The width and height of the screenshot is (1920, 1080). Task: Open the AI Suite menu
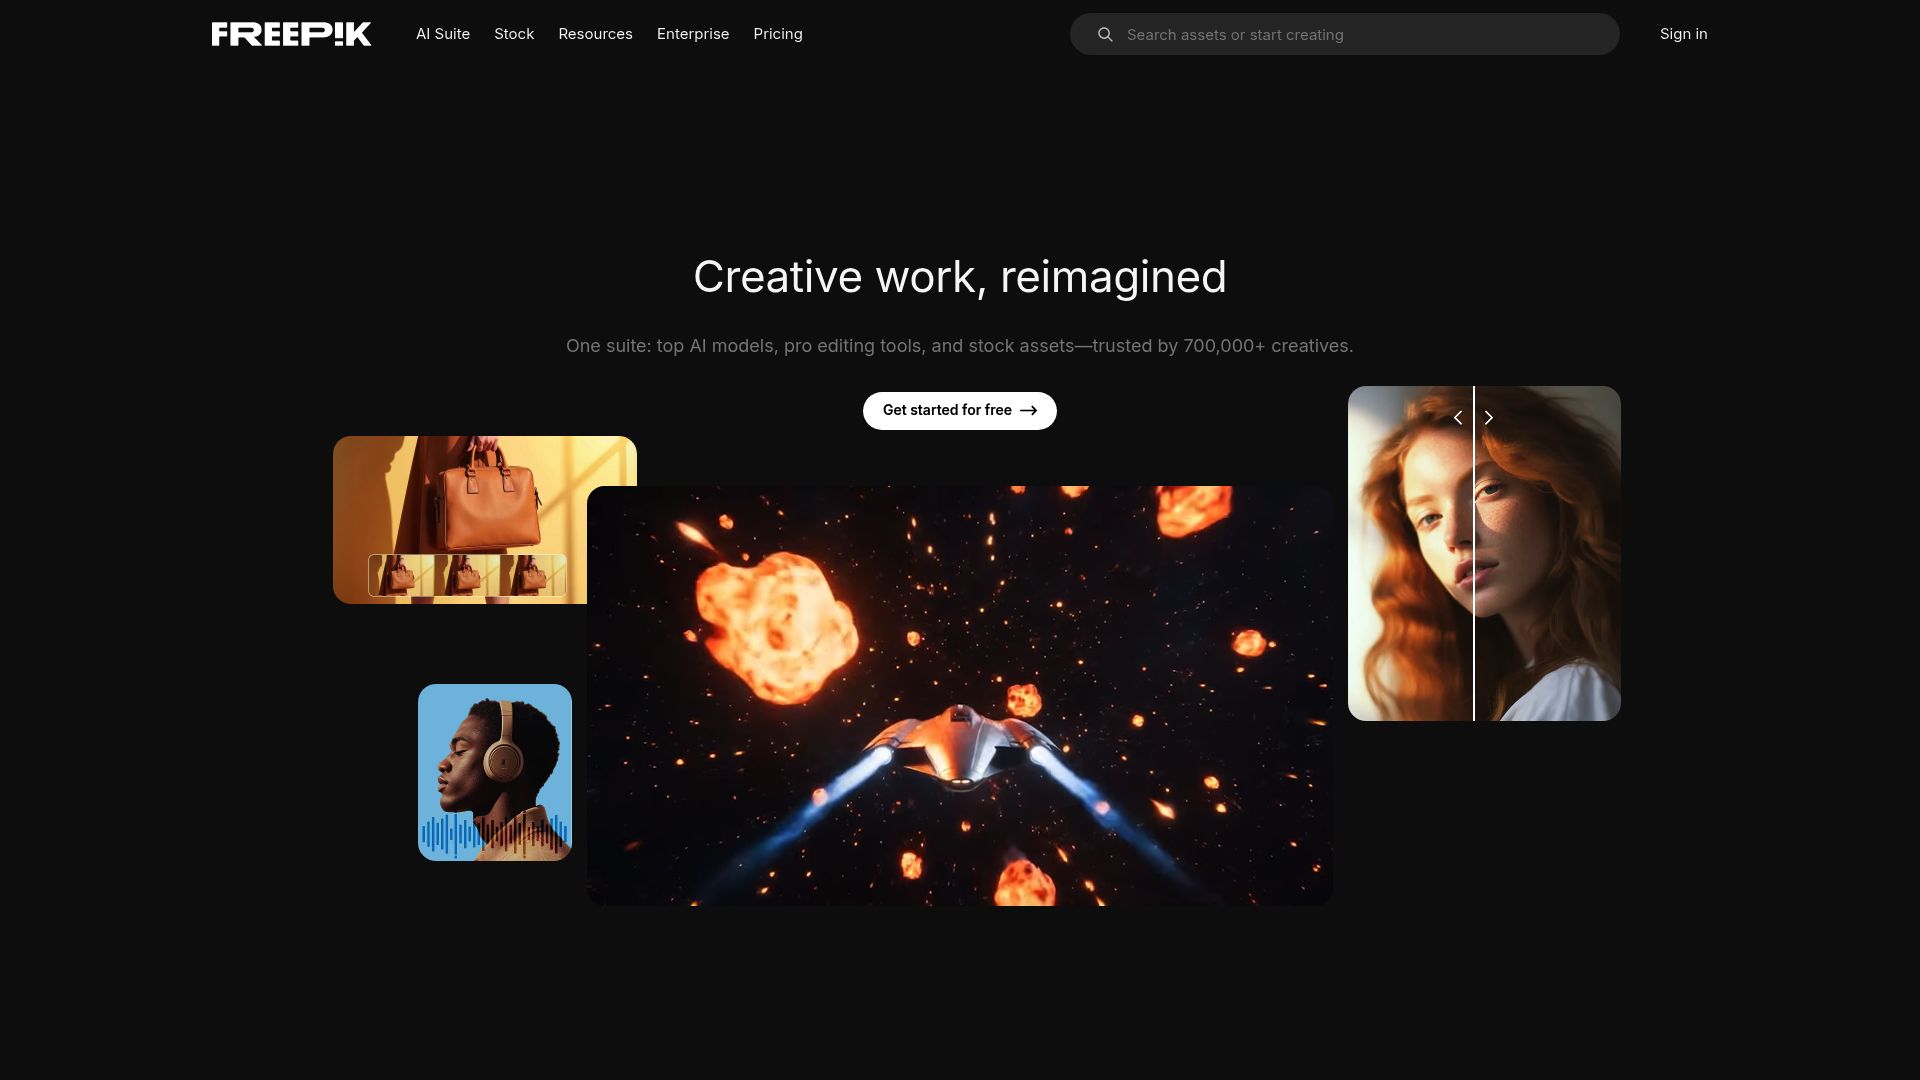click(x=443, y=34)
